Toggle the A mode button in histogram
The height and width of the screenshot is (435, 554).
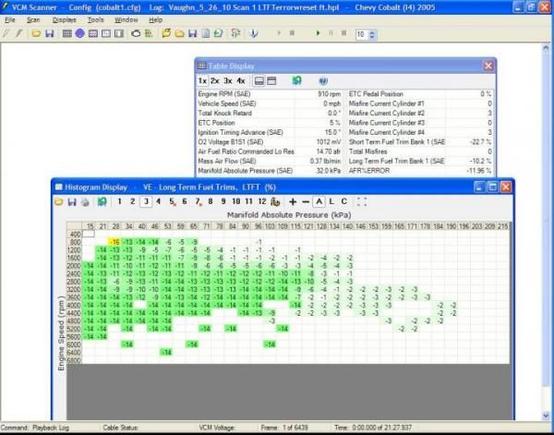pyautogui.click(x=319, y=202)
